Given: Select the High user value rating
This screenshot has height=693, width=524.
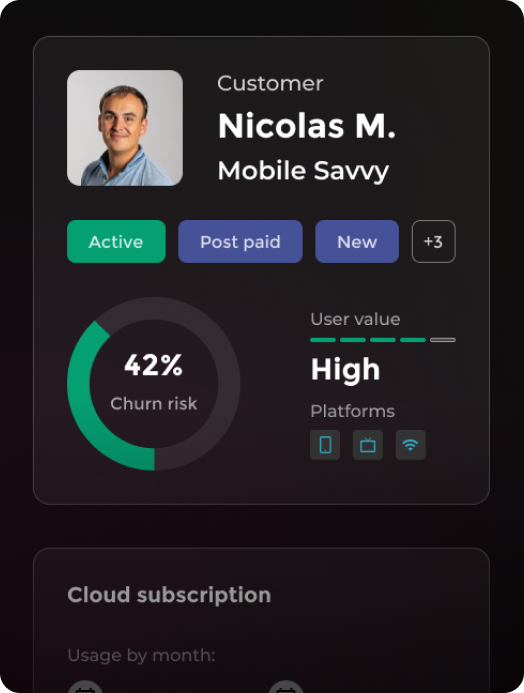Looking at the screenshot, I should click(346, 369).
